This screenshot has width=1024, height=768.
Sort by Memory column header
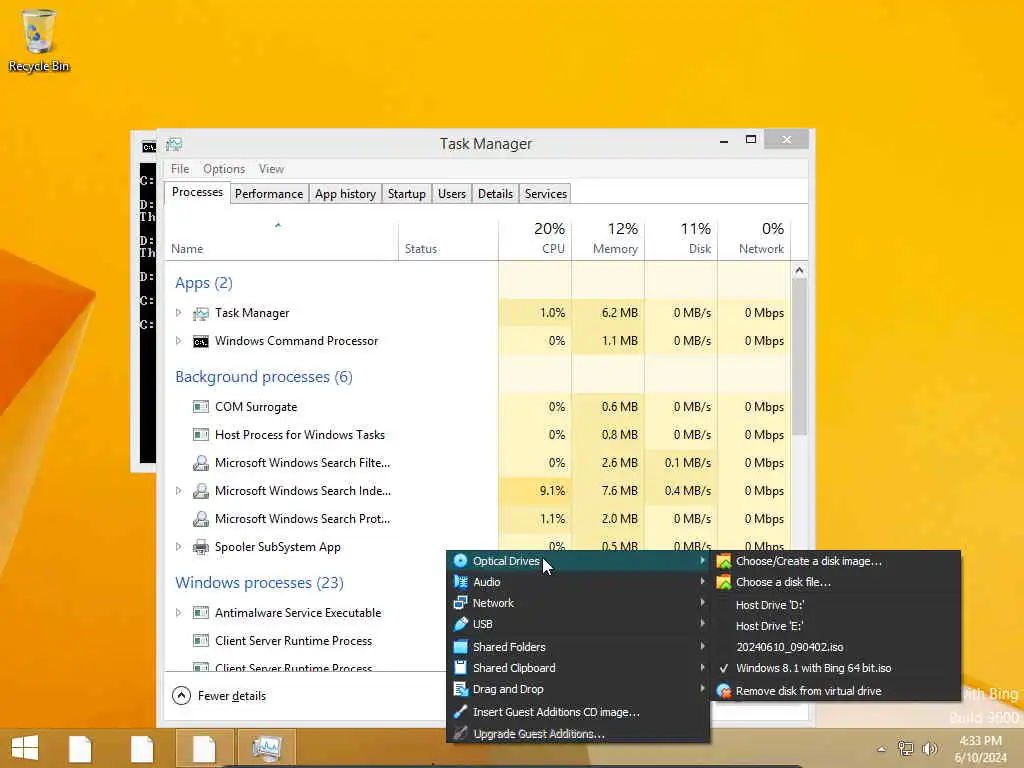pos(608,238)
